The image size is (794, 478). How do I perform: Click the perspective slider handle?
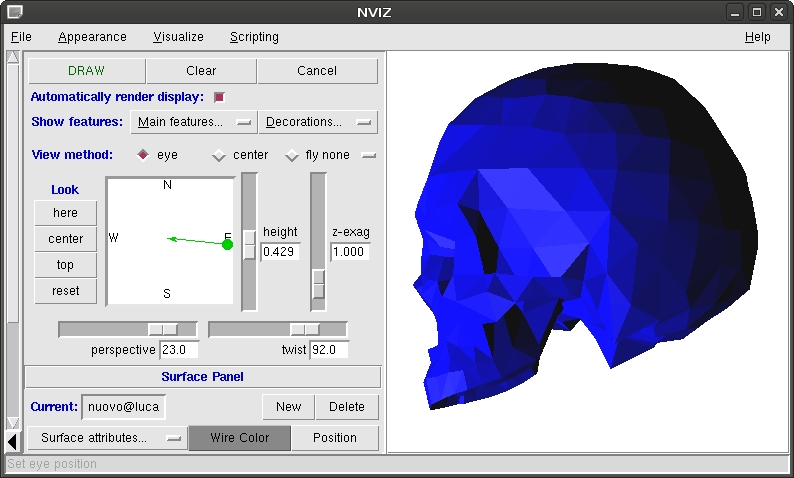click(x=163, y=330)
